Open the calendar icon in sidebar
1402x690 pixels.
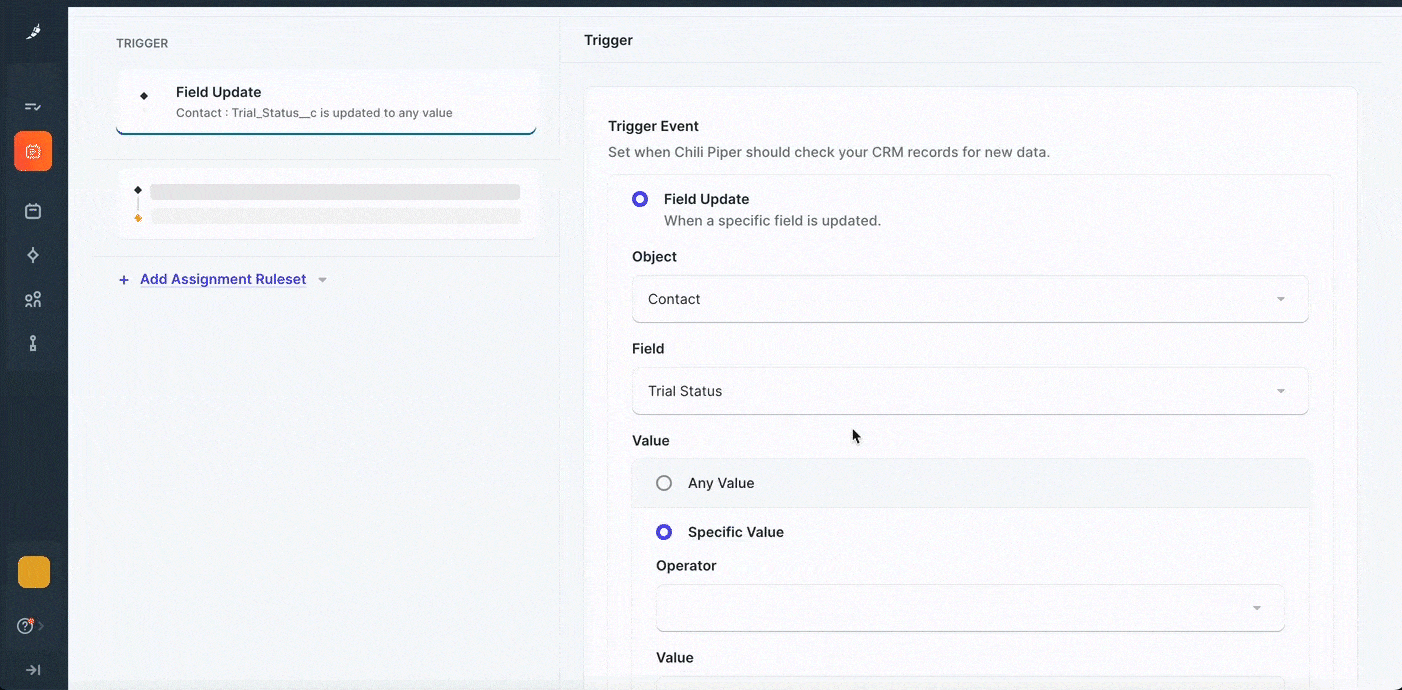pyautogui.click(x=33, y=211)
